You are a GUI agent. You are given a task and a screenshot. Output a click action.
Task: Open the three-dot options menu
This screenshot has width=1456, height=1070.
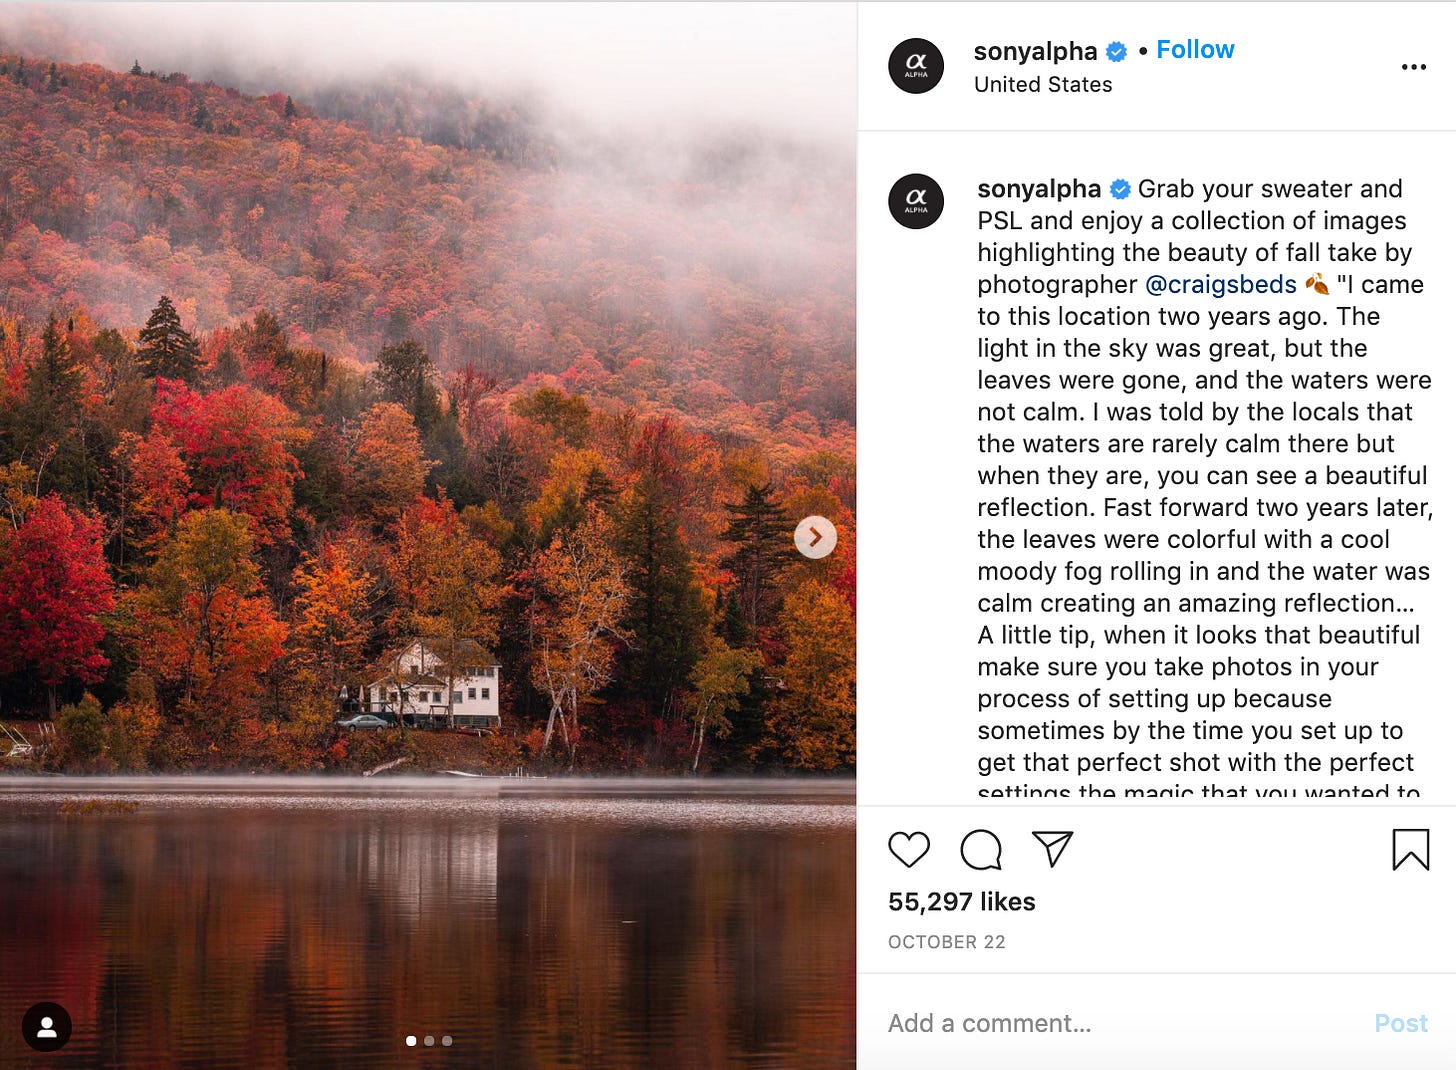coord(1414,66)
